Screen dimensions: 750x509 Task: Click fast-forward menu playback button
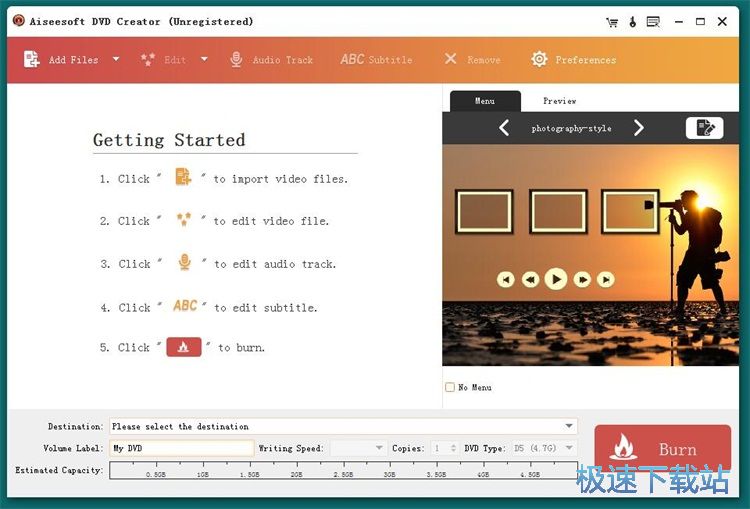click(x=582, y=279)
